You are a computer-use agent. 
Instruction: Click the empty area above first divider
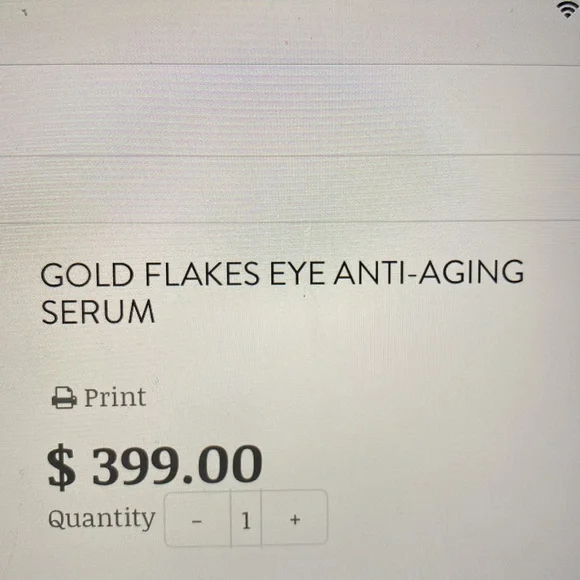(x=290, y=35)
